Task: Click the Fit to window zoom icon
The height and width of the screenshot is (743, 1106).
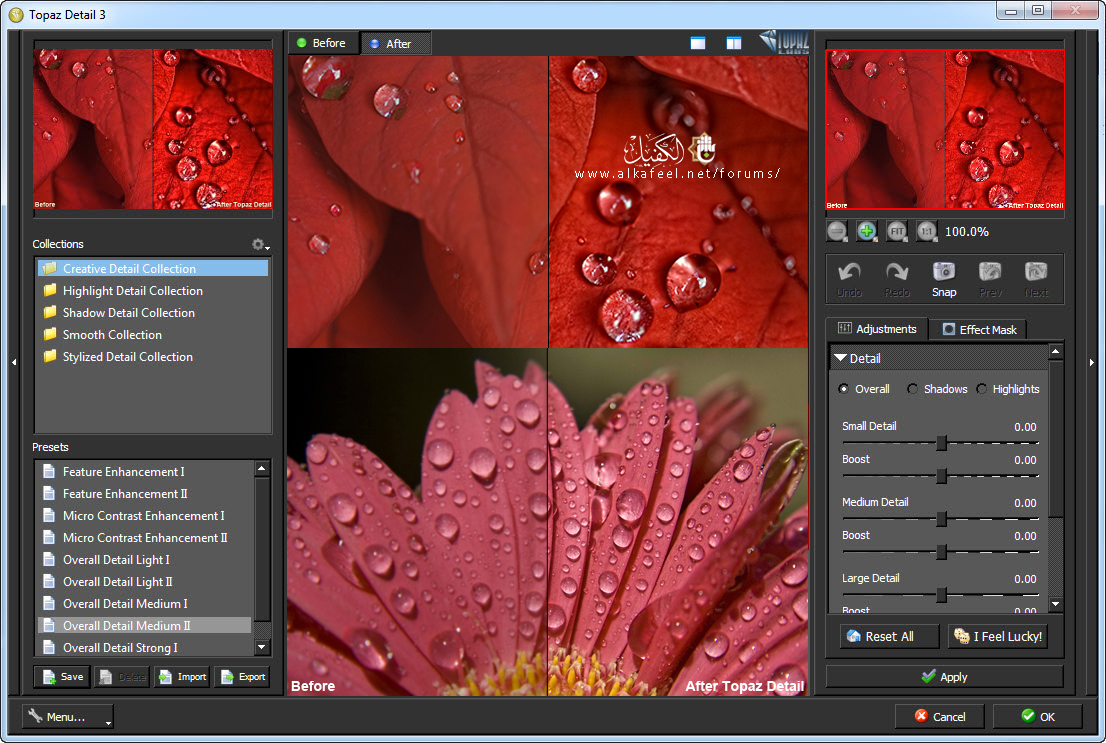Action: [x=897, y=231]
